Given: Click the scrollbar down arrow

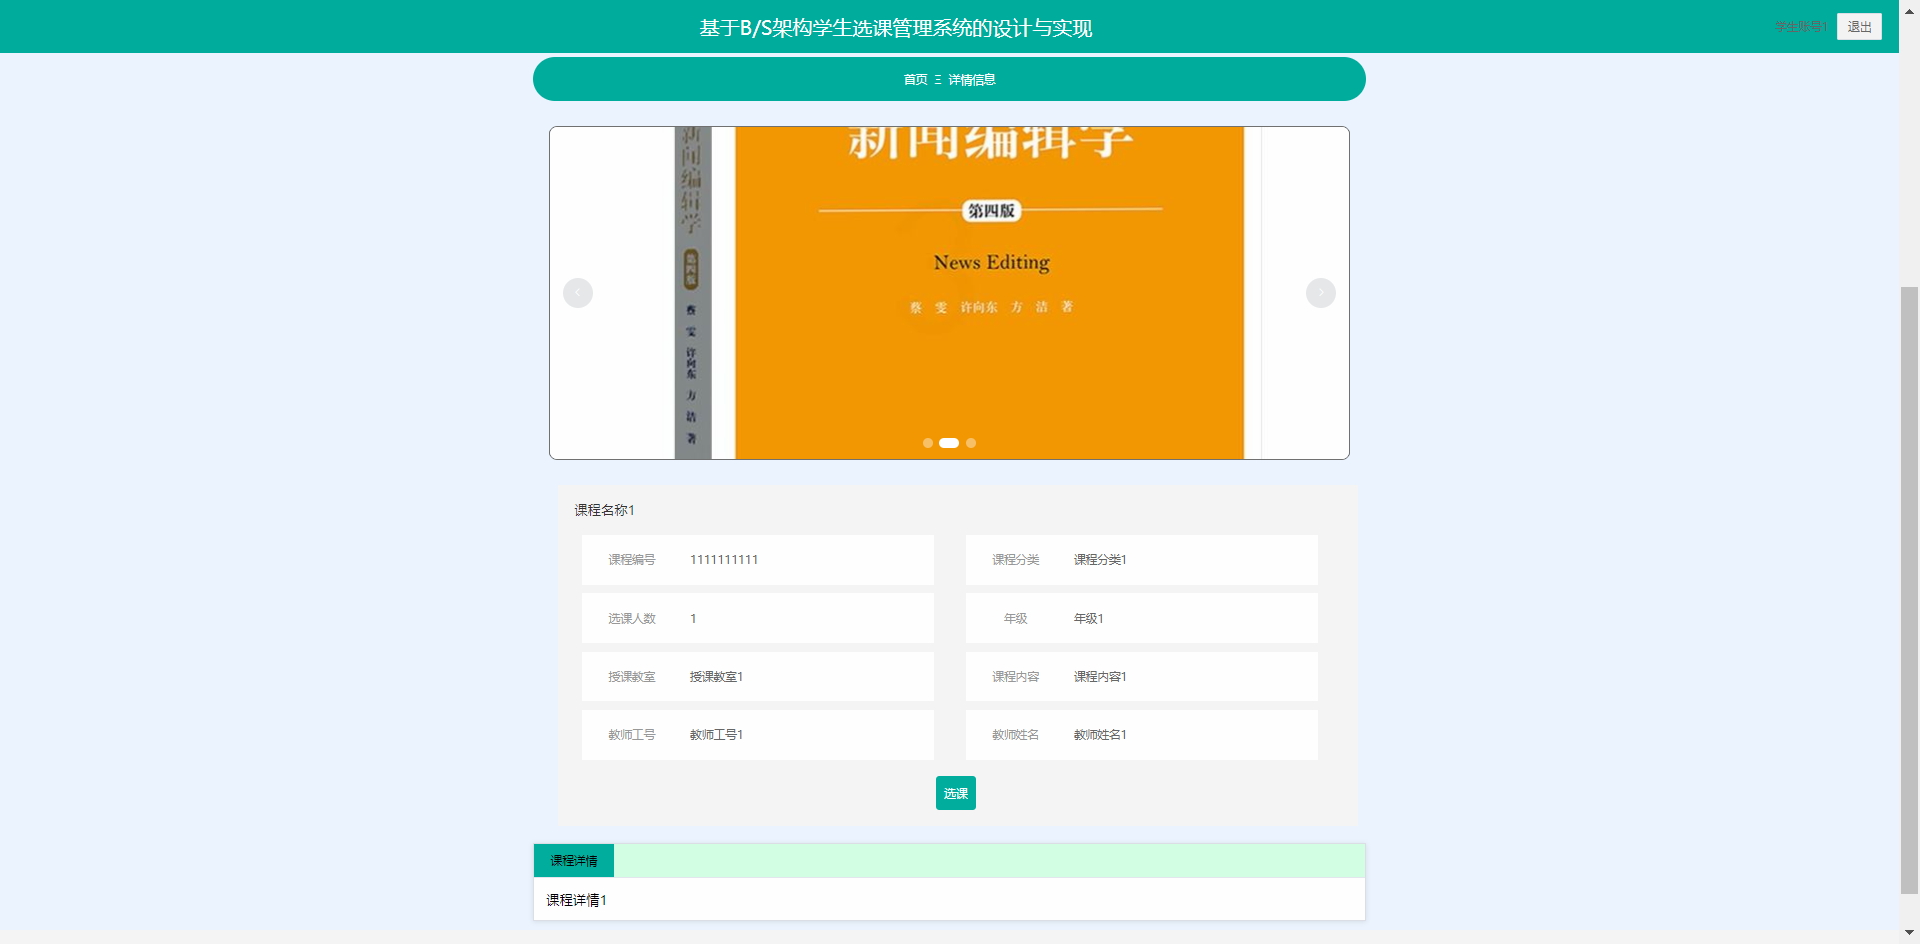Looking at the screenshot, I should coord(1909,934).
